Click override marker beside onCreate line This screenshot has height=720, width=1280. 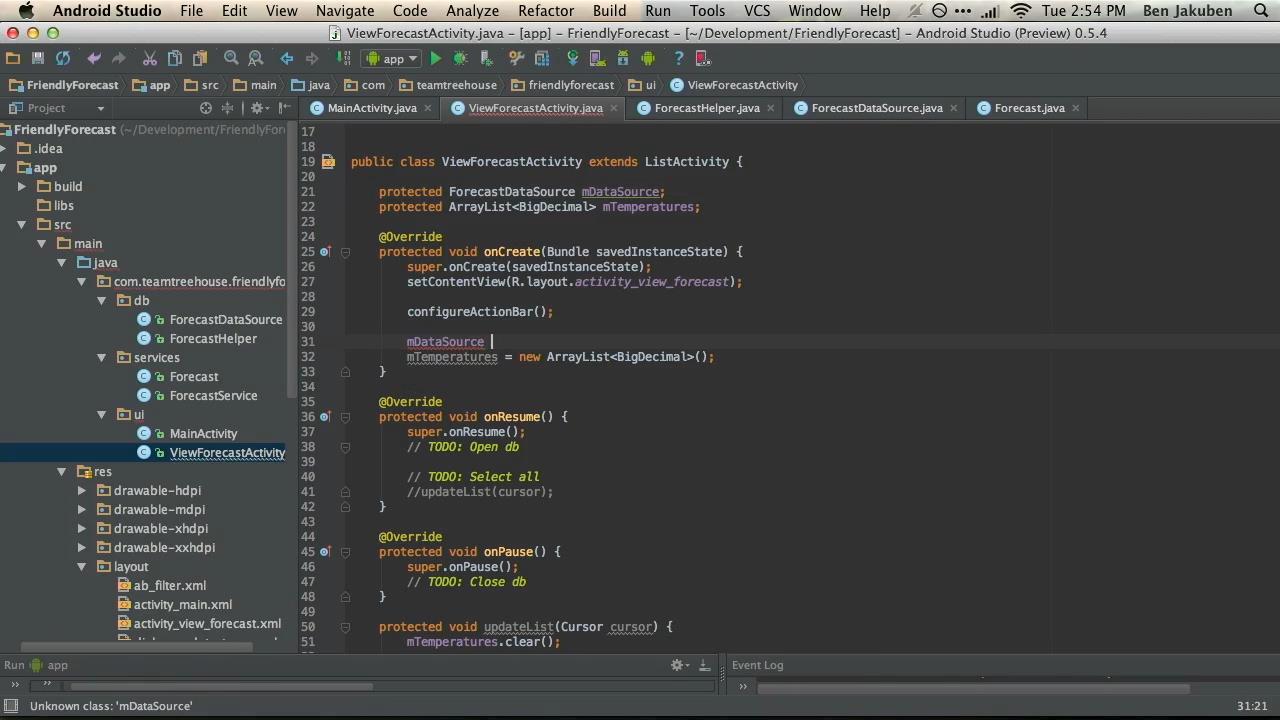click(x=325, y=252)
